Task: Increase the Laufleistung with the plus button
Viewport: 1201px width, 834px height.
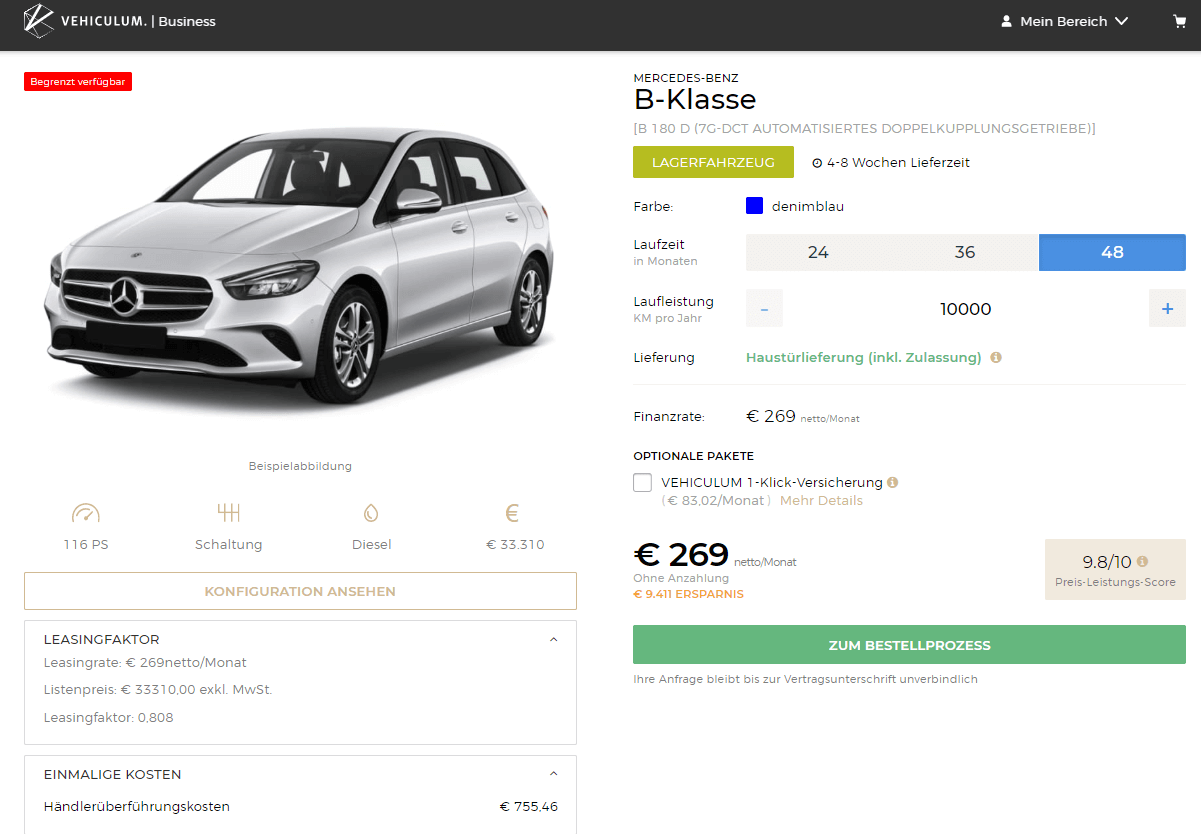Action: click(x=1167, y=309)
